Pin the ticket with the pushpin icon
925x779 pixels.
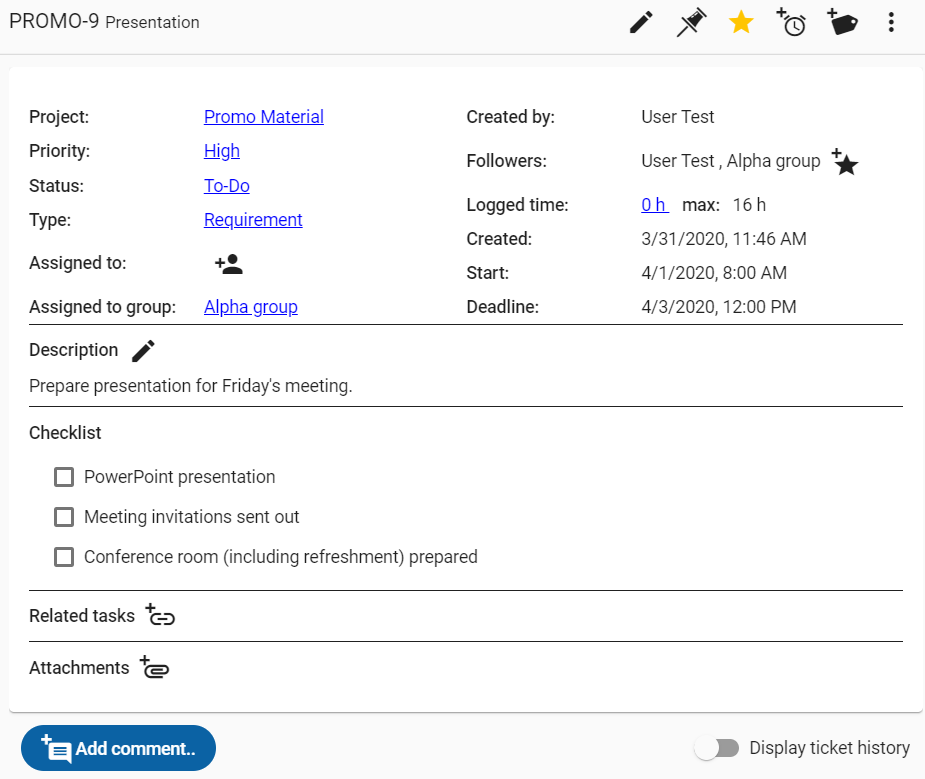(x=691, y=22)
